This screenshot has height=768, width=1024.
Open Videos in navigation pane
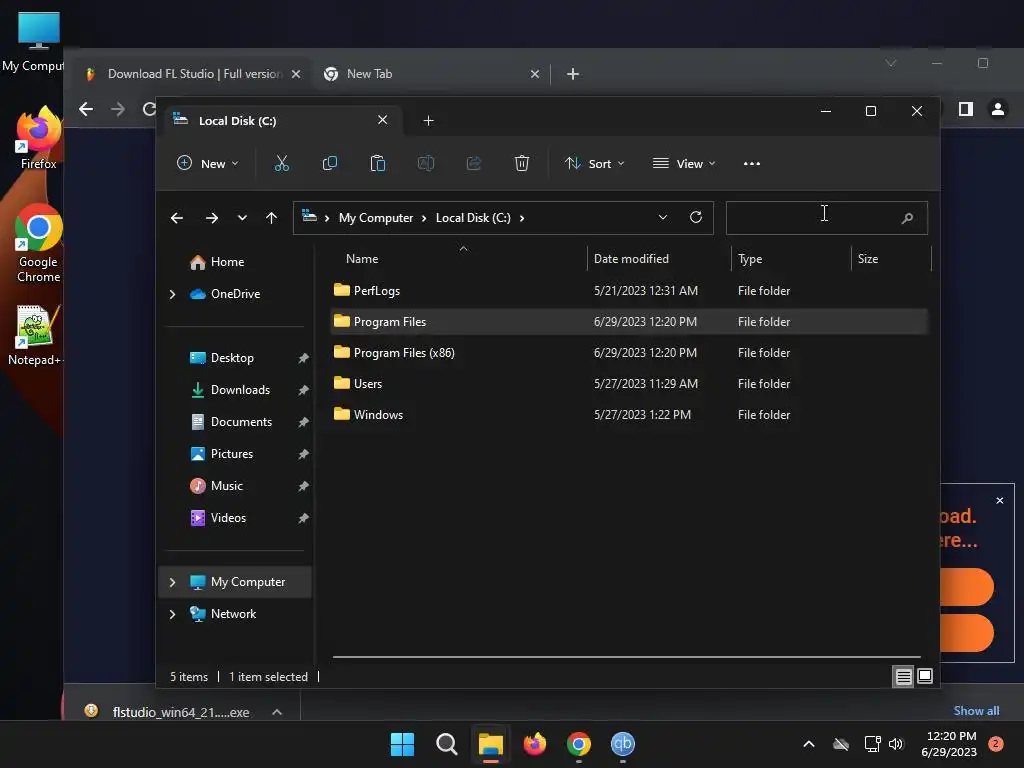pyautogui.click(x=228, y=518)
